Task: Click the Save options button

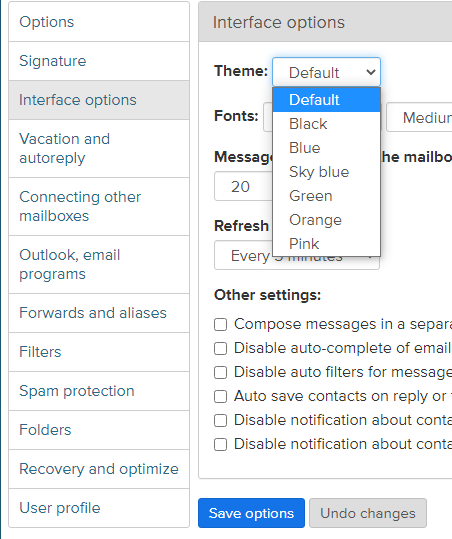Action: pyautogui.click(x=251, y=513)
